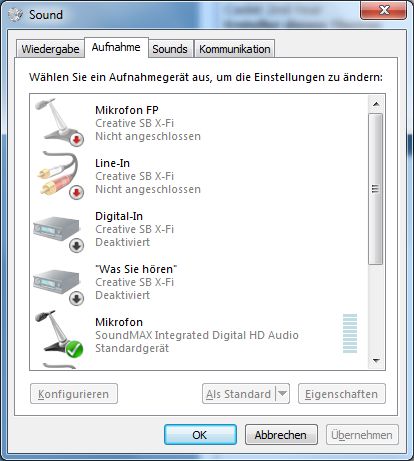The height and width of the screenshot is (461, 414).
Task: Click the scrollbar down arrow
Action: [x=376, y=360]
